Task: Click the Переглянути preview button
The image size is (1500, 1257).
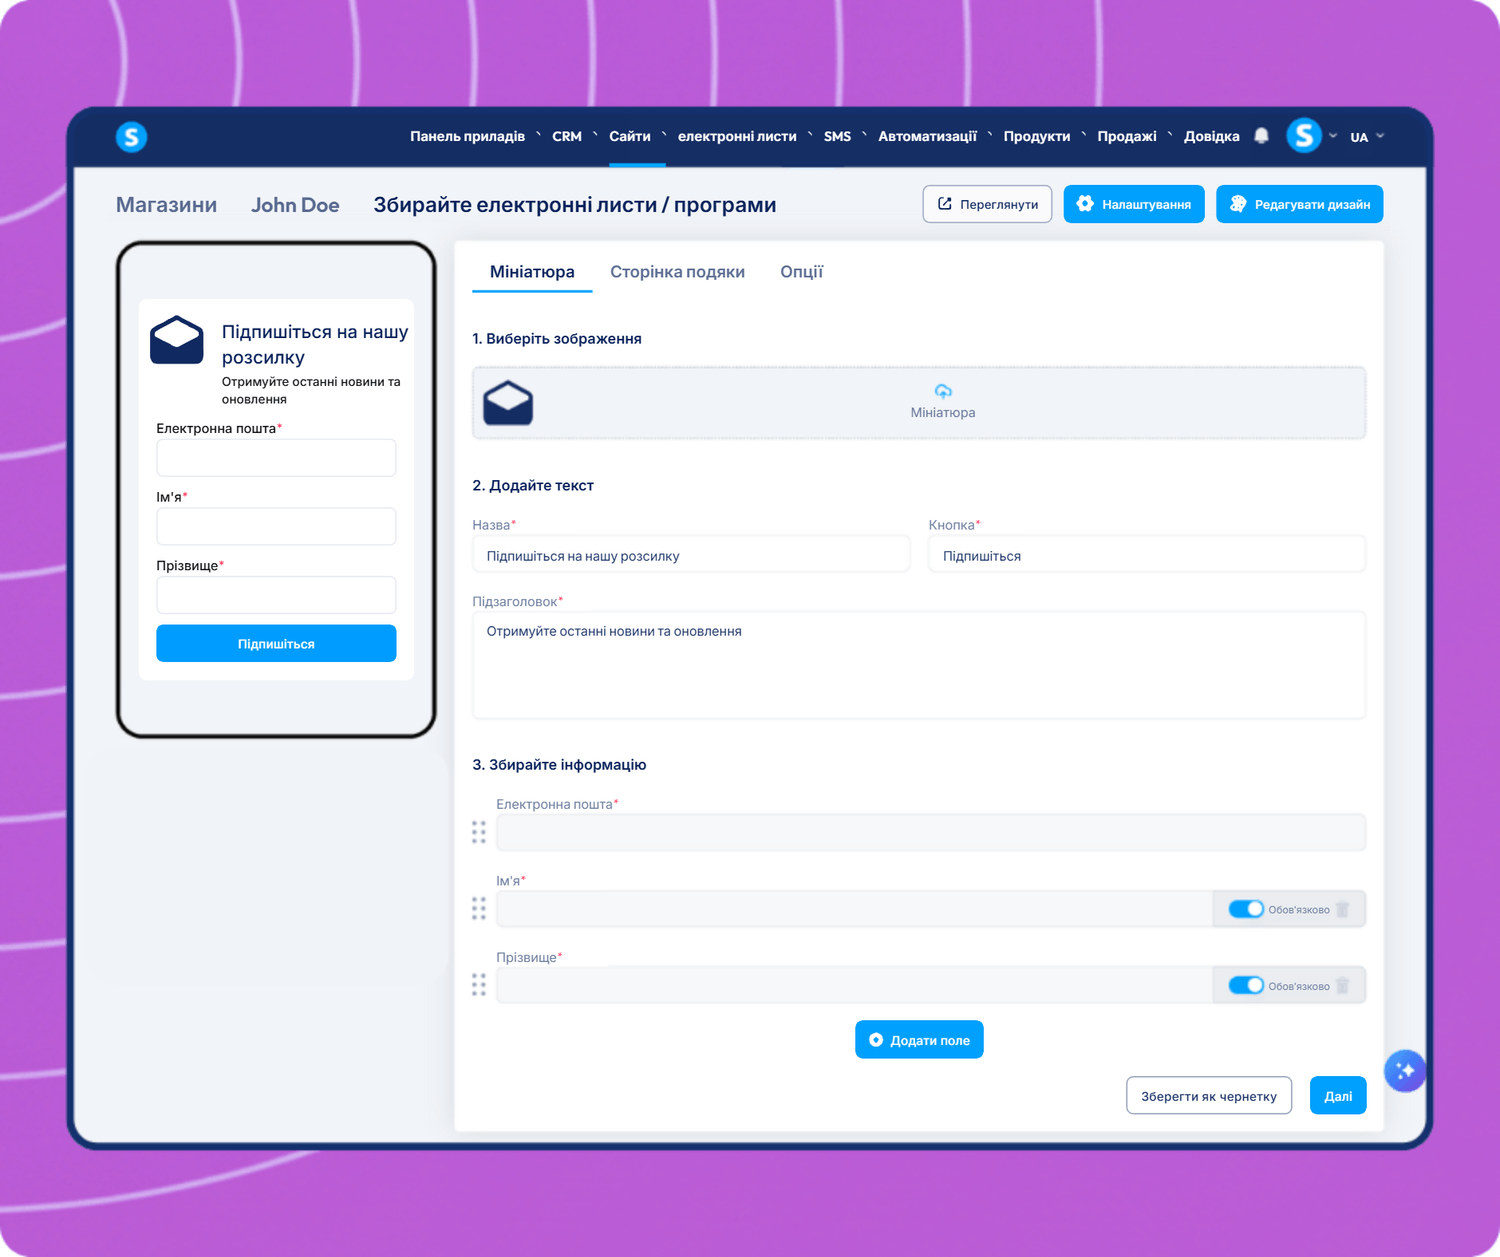Action: tap(987, 204)
